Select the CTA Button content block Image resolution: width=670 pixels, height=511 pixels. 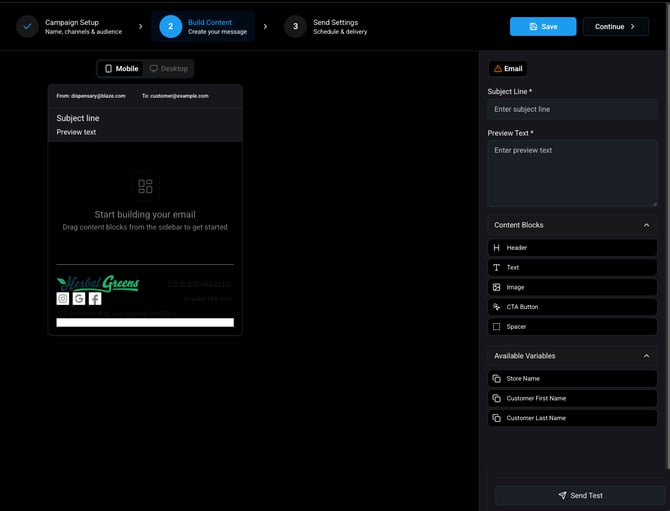point(572,307)
